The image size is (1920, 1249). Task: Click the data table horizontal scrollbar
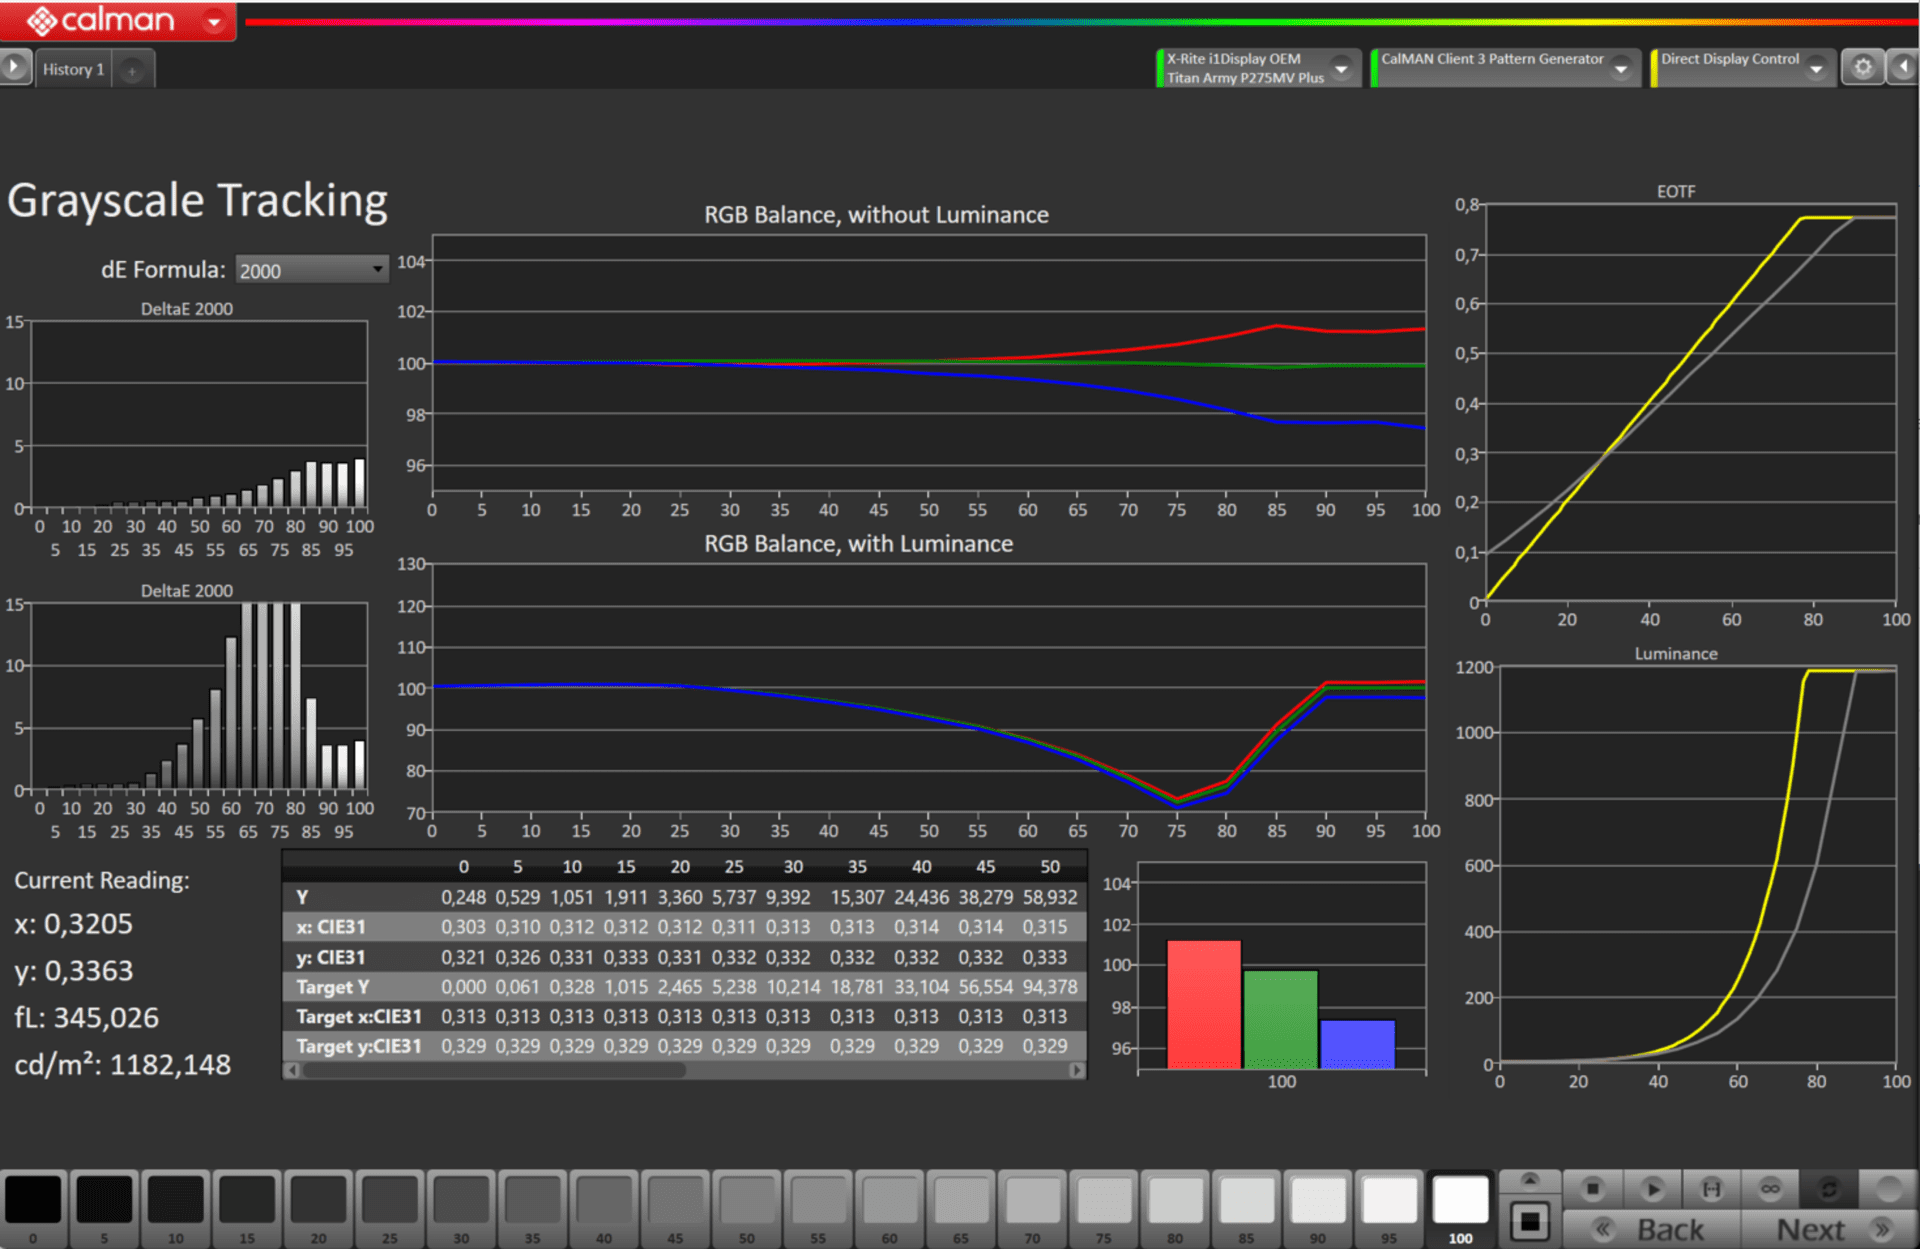tap(494, 1070)
